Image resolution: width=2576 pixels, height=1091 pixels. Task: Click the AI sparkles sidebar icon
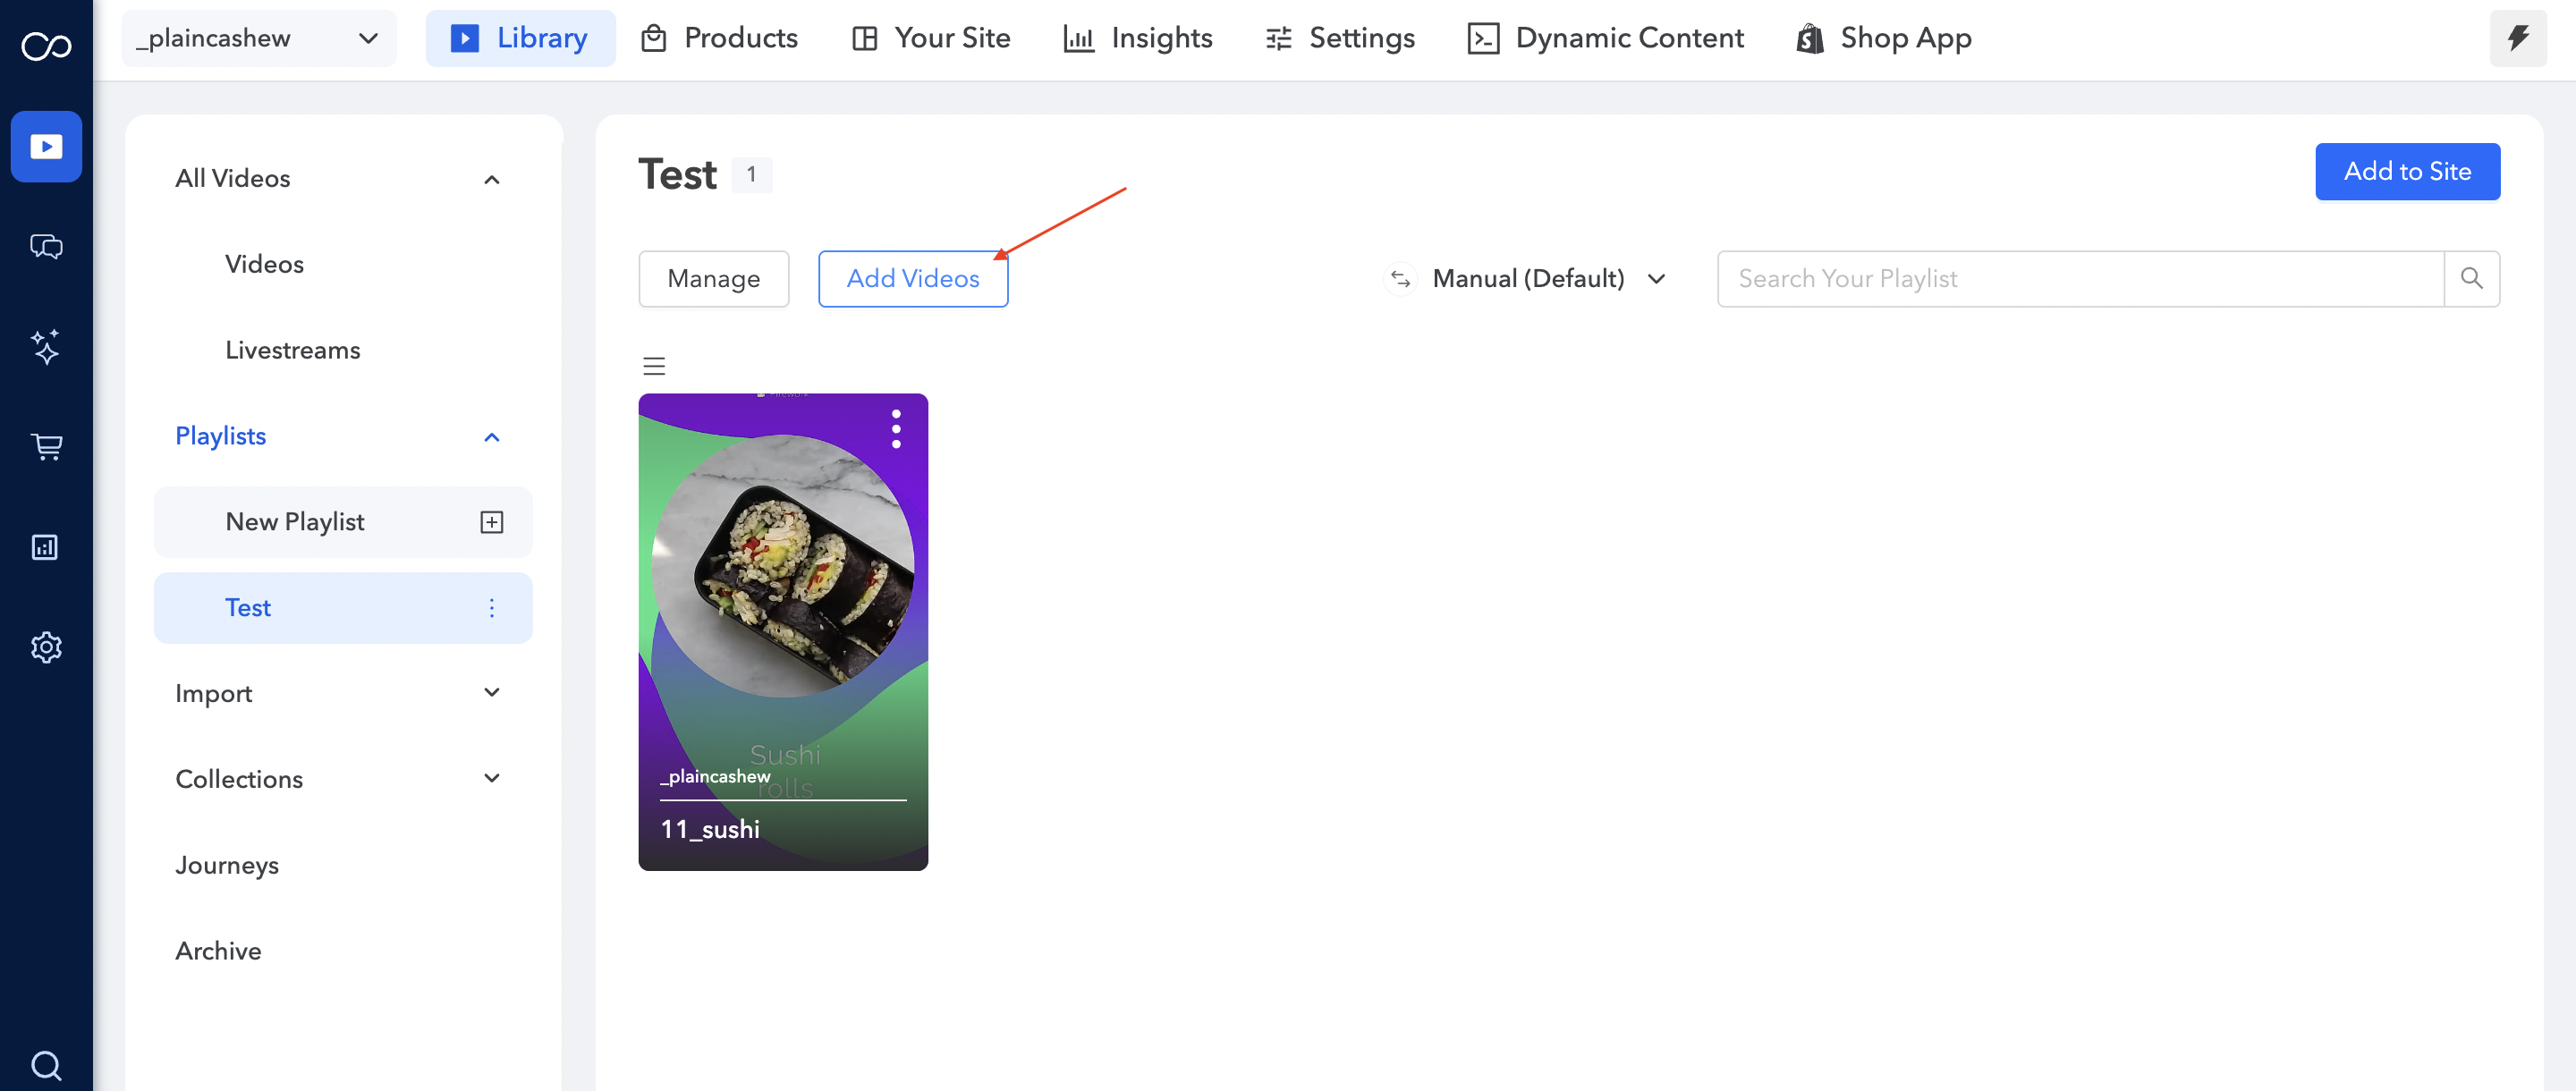(x=46, y=347)
